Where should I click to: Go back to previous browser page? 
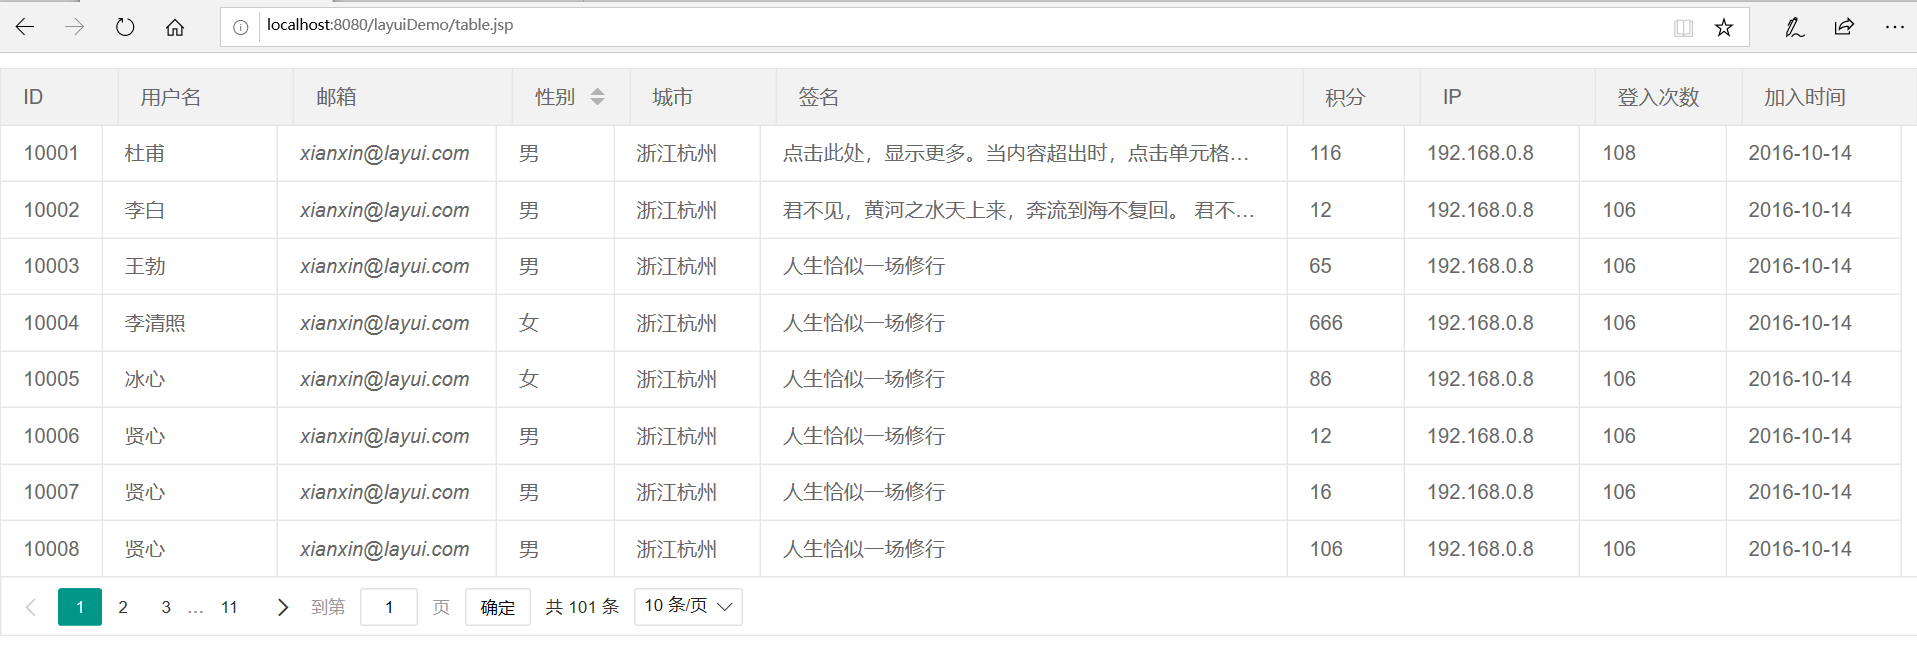tap(25, 27)
